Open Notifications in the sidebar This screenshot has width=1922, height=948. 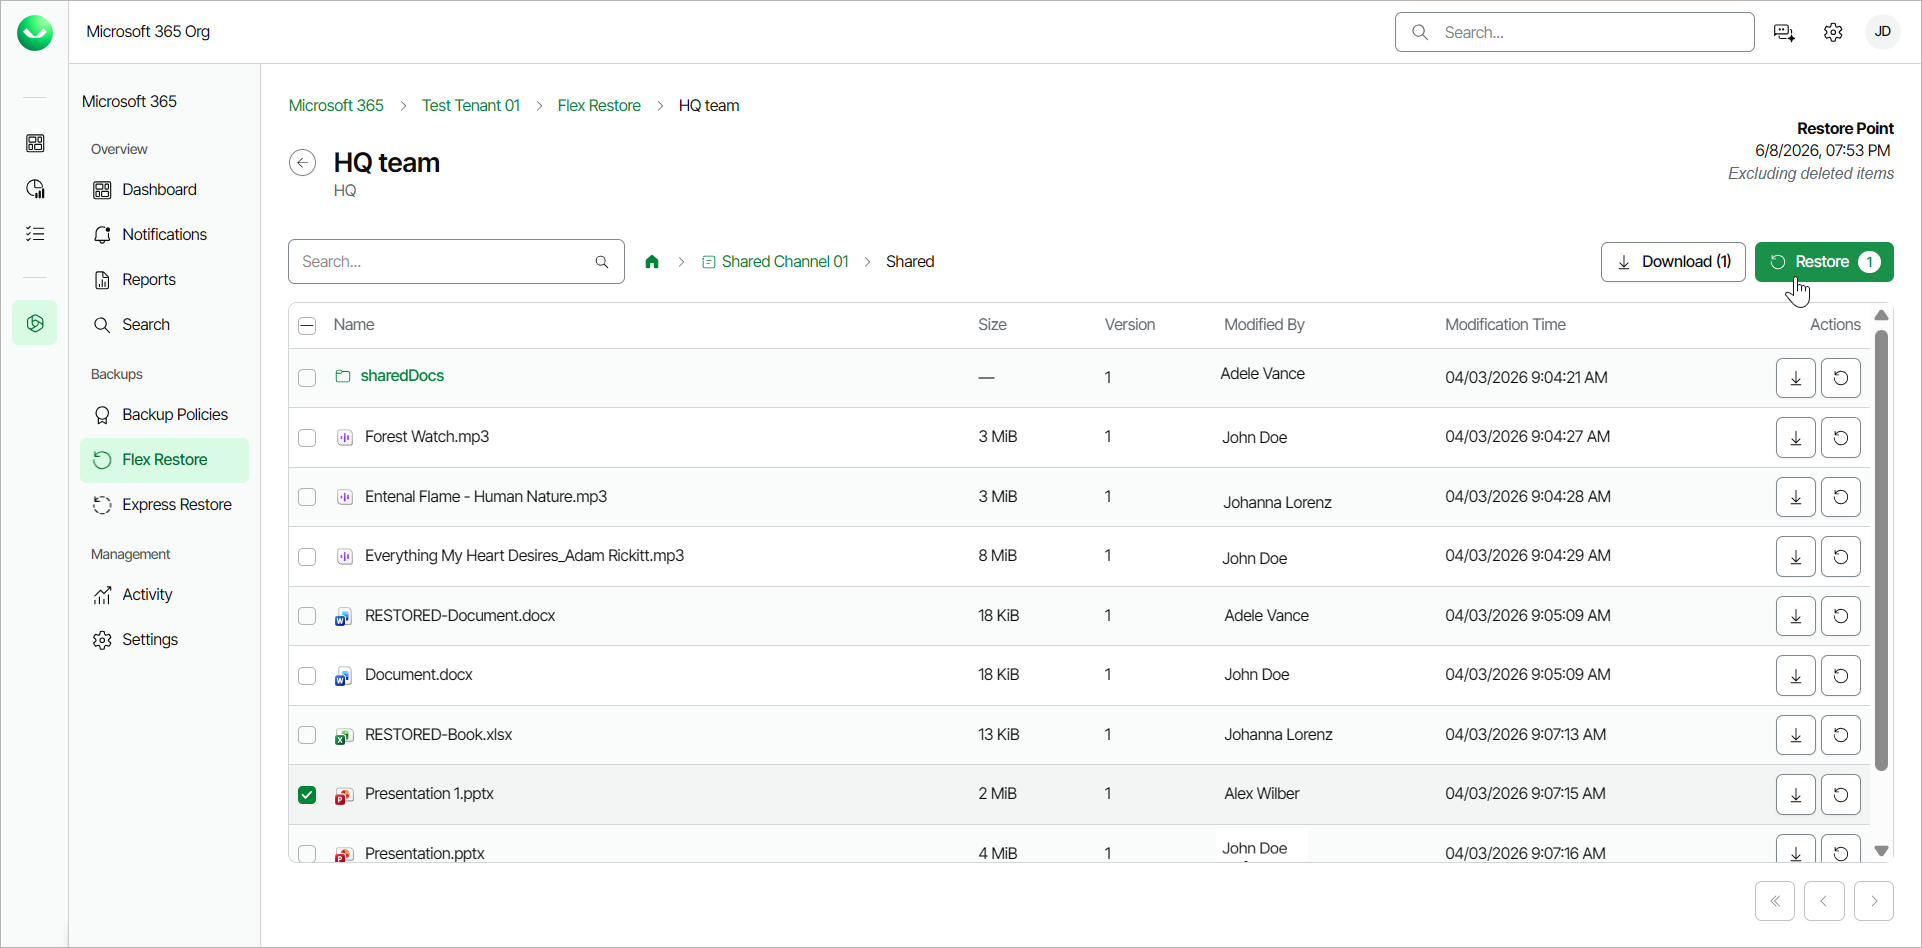(164, 235)
